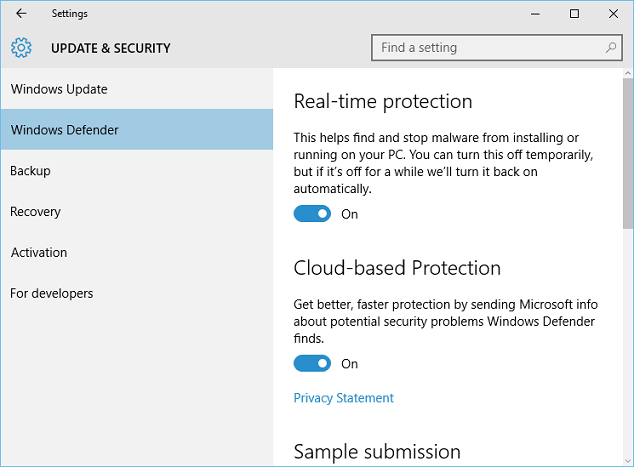Click scrollbar down arrow
This screenshot has height=467, width=634.
[x=628, y=461]
